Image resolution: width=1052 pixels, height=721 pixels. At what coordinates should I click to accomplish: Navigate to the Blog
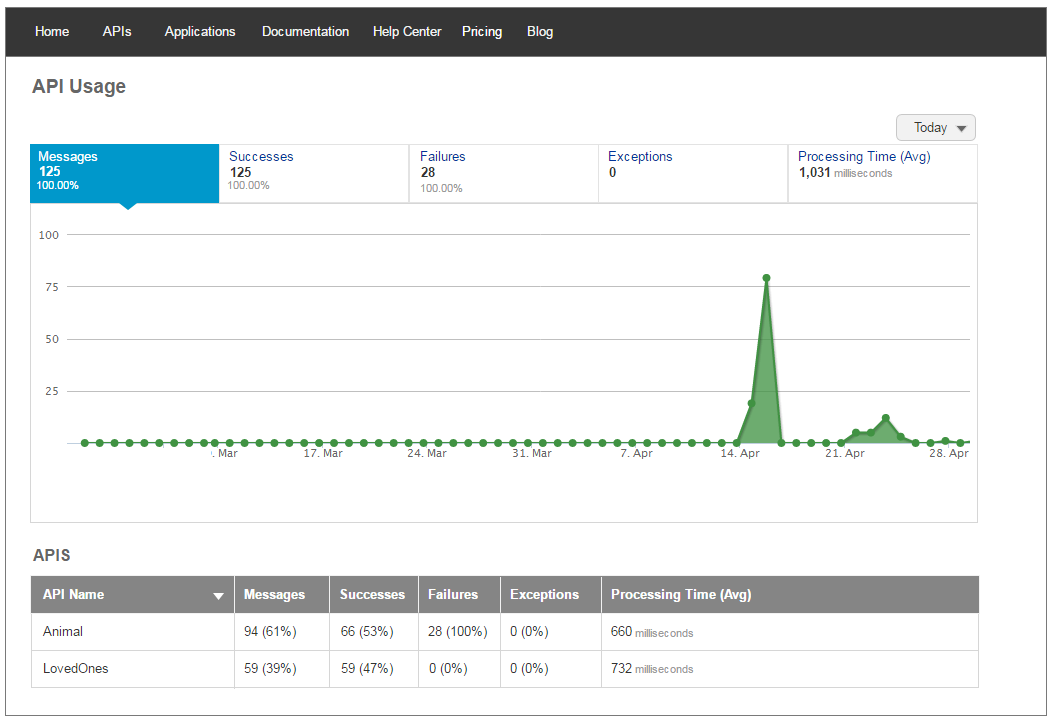click(x=540, y=31)
